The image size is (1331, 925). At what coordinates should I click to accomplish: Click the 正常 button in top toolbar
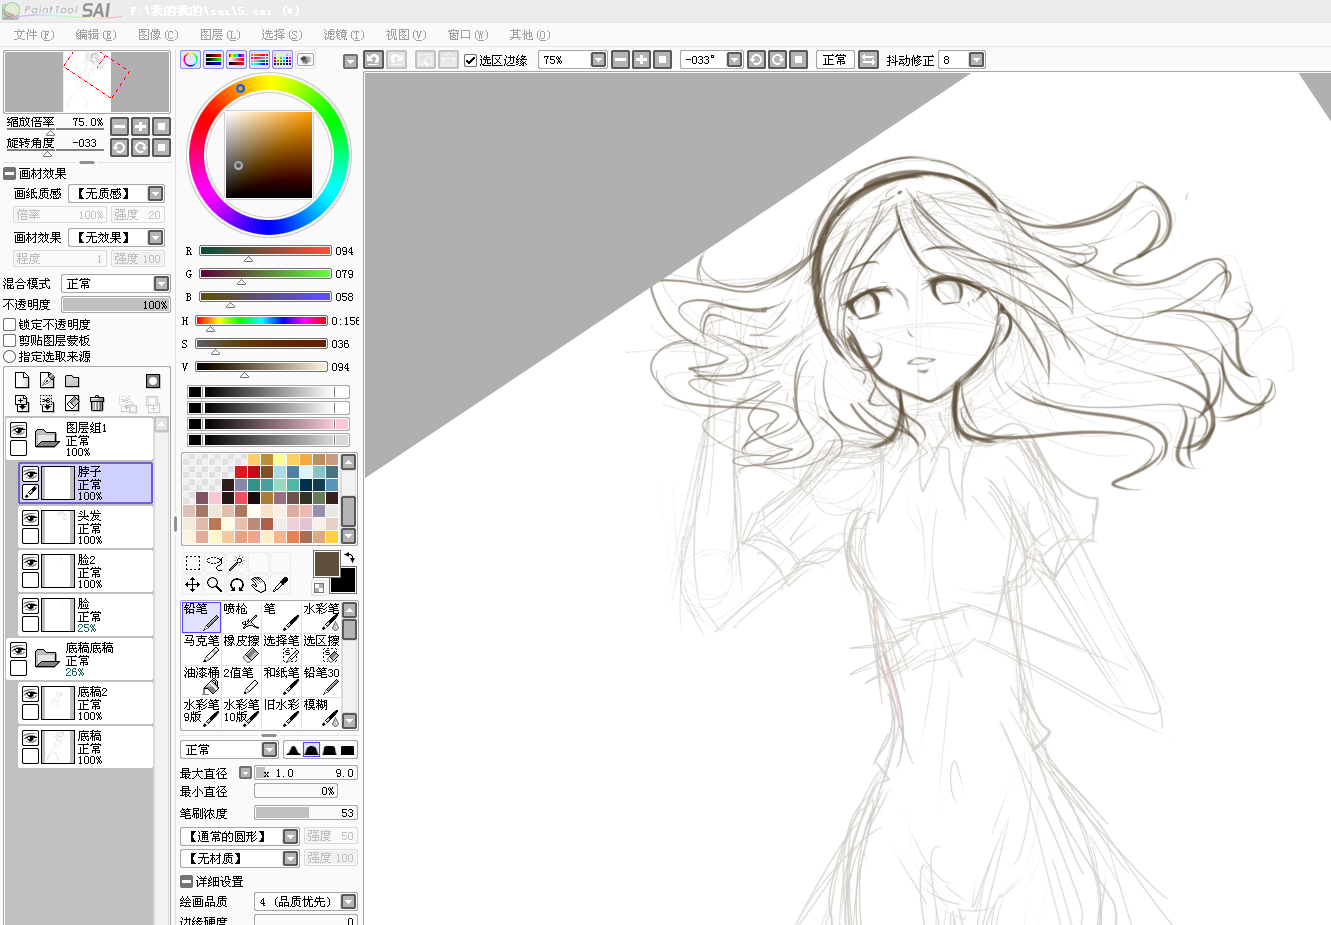(x=834, y=60)
